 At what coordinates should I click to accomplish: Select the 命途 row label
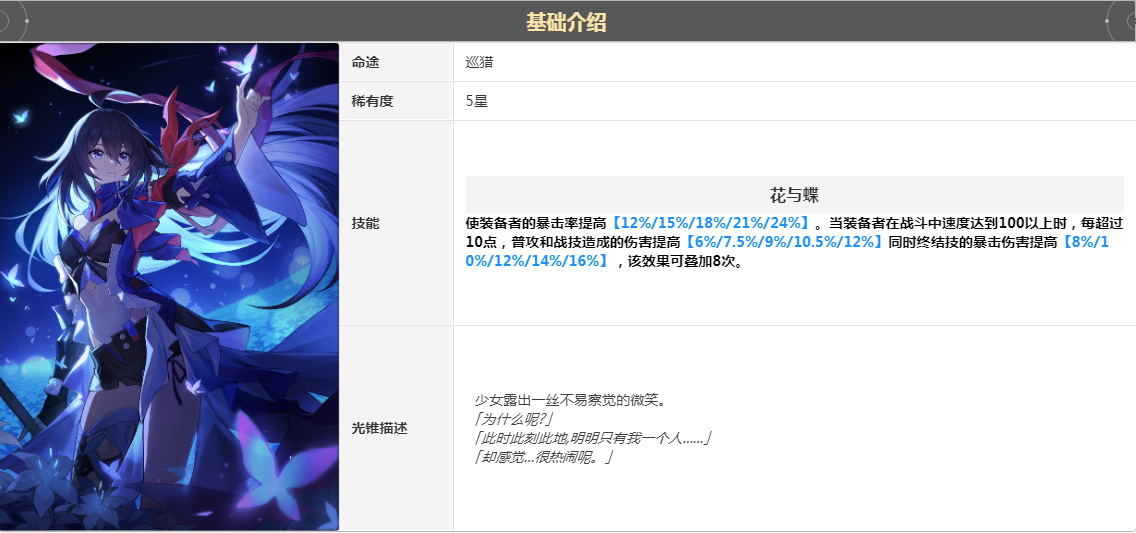(x=365, y=62)
